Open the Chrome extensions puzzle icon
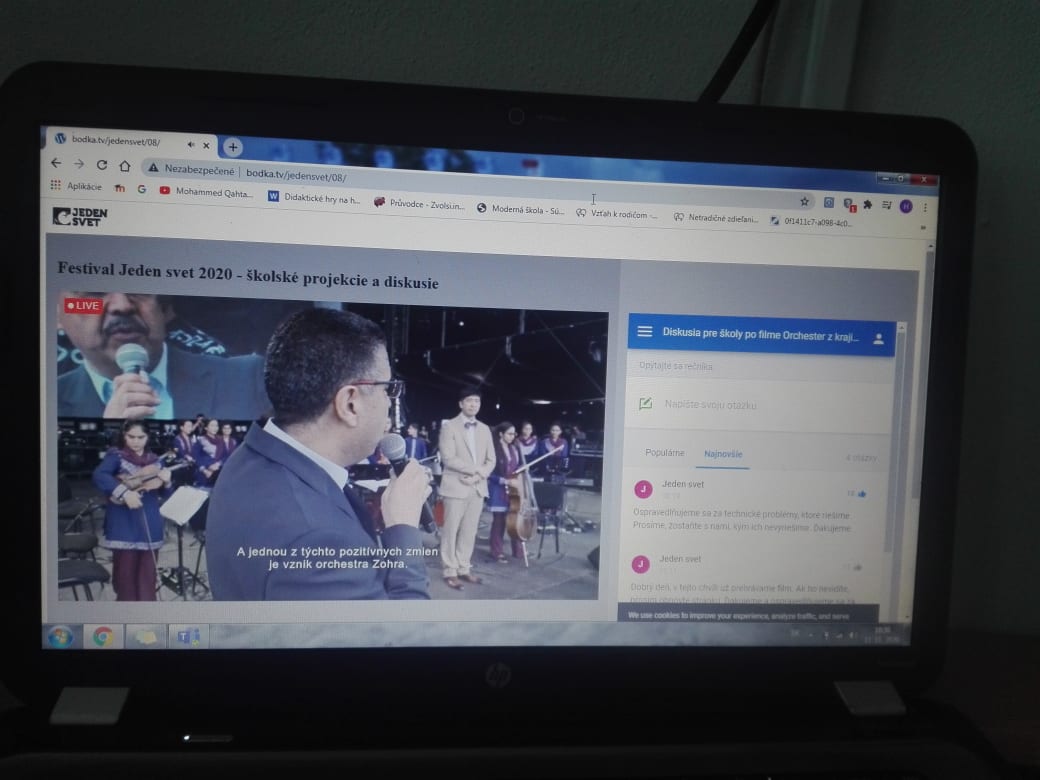 pyautogui.click(x=867, y=204)
